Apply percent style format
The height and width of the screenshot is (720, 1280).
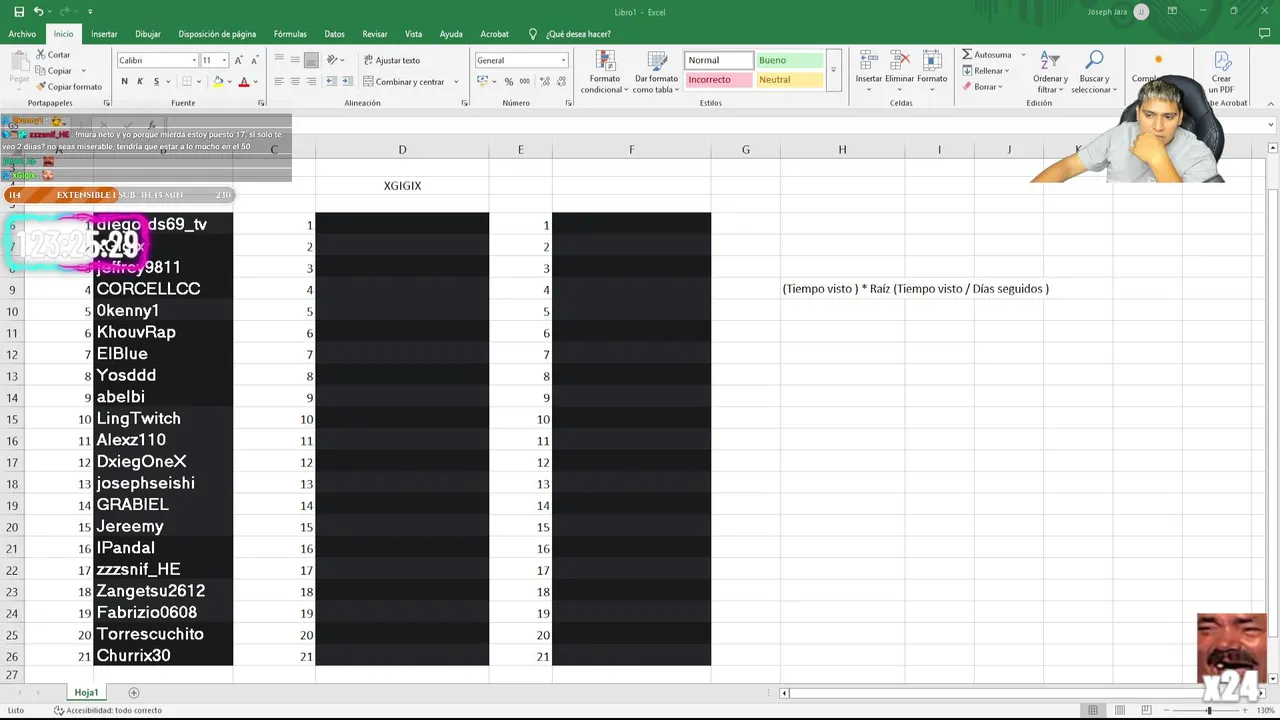[509, 82]
